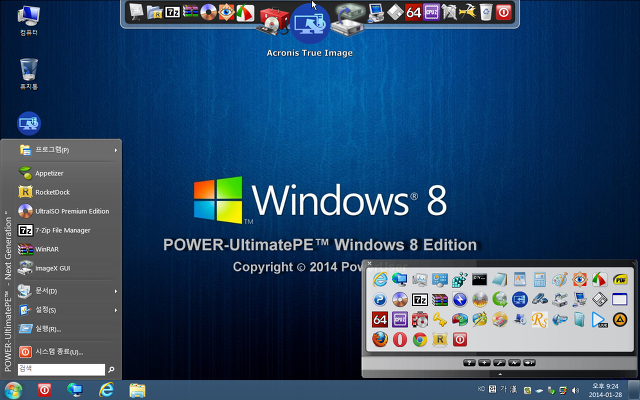Open Internet Explorer from the taskbar

point(106,391)
